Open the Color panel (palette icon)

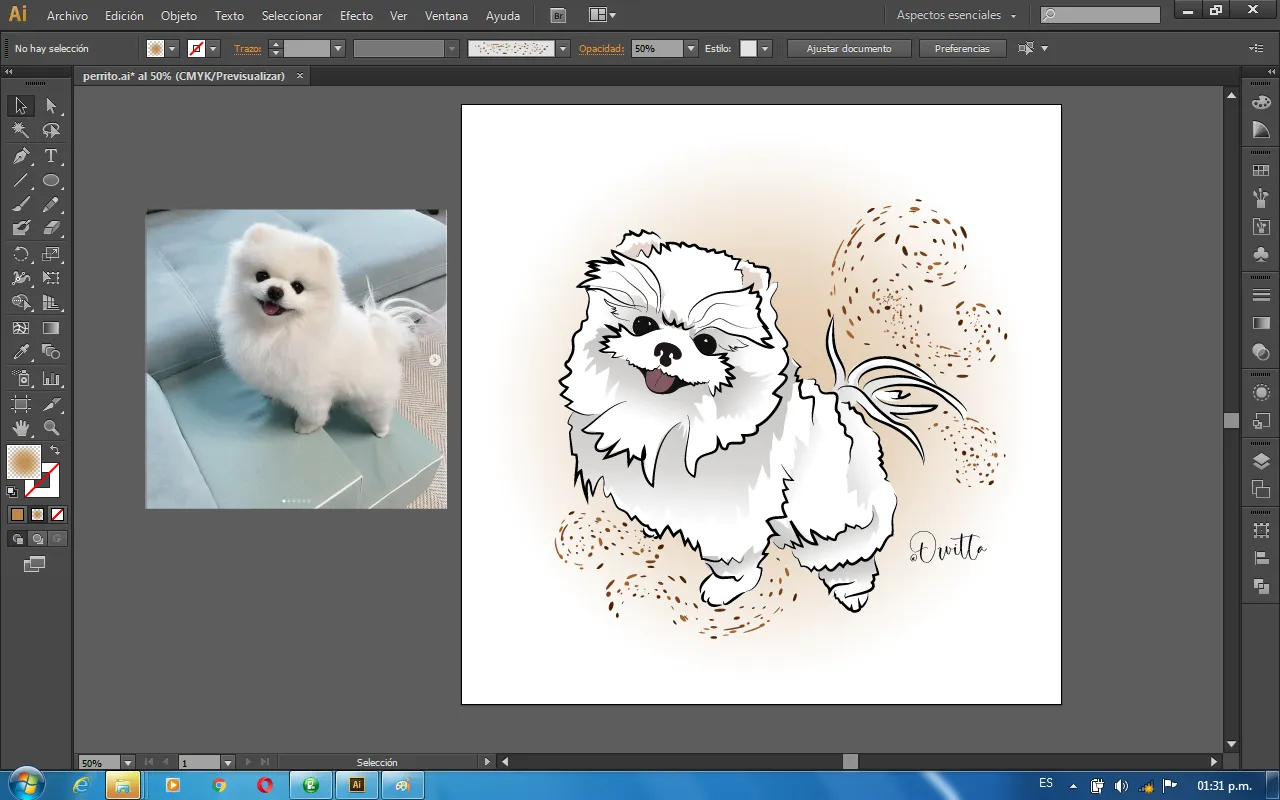coord(1261,102)
